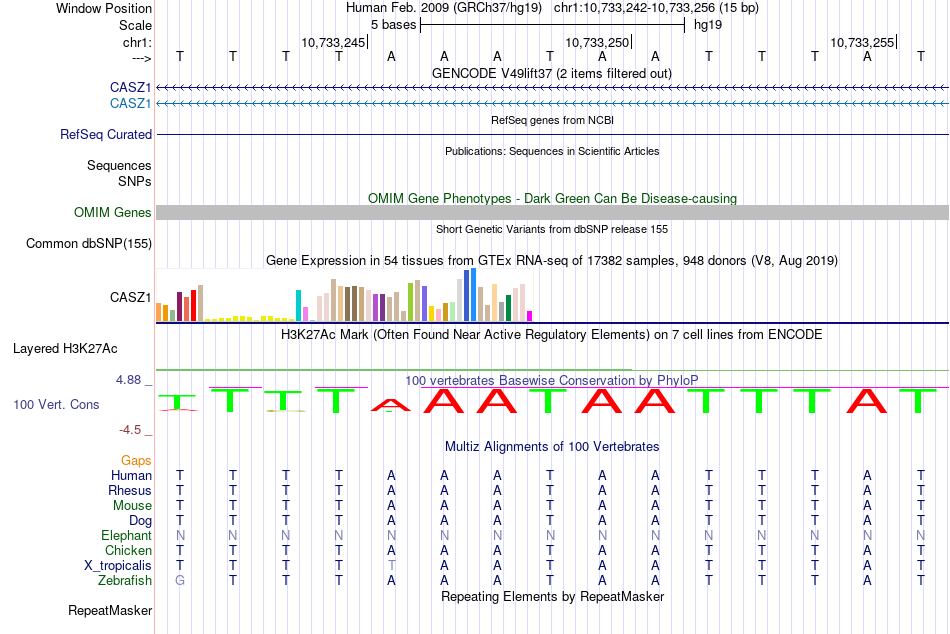Click the Elephant alignment row label
Image resolution: width=950 pixels, height=634 pixels.
[x=127, y=536]
